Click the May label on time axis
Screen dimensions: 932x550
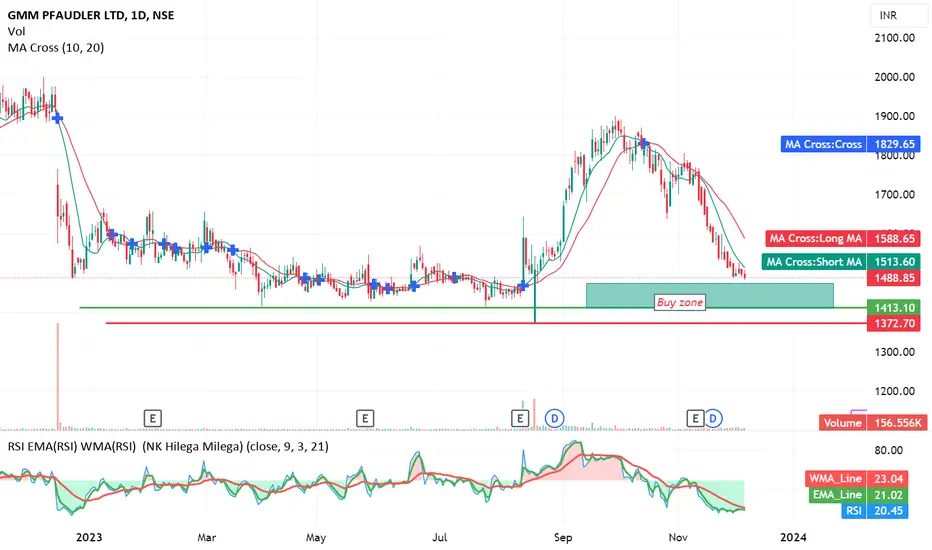(316, 538)
